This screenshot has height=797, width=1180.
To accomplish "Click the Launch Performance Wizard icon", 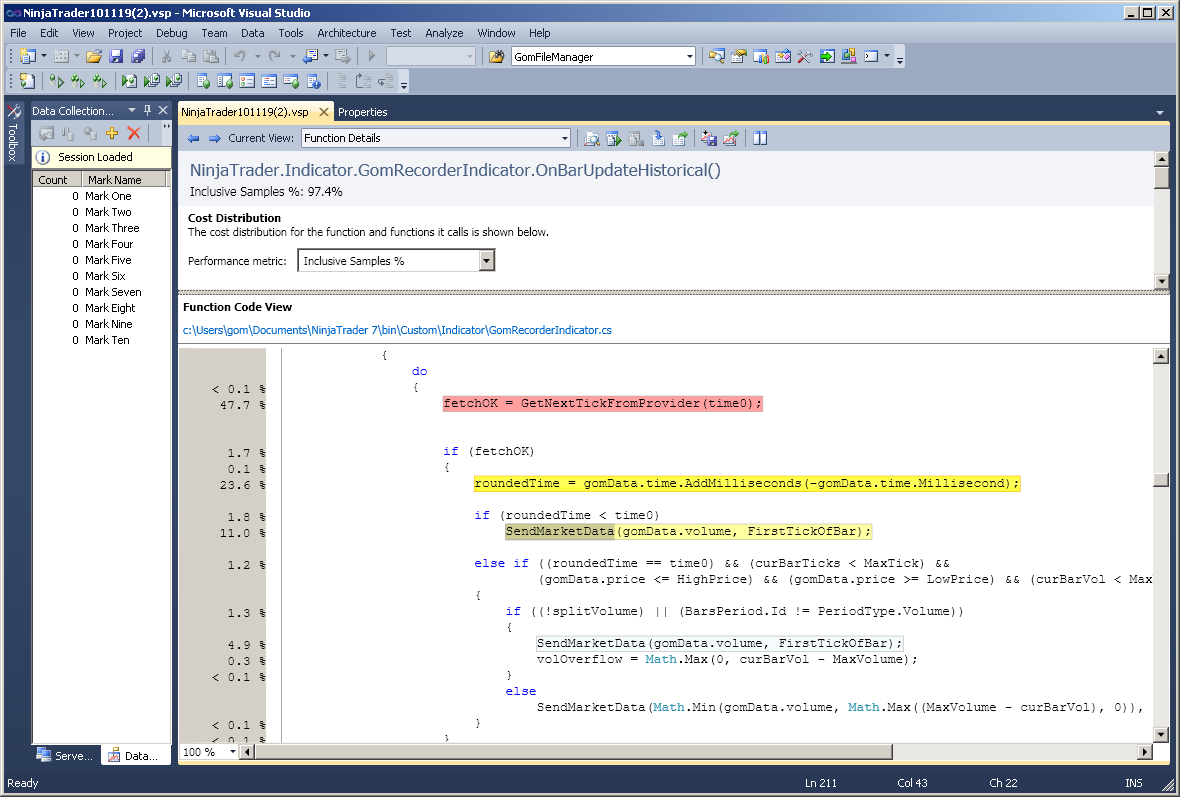I will [x=27, y=81].
